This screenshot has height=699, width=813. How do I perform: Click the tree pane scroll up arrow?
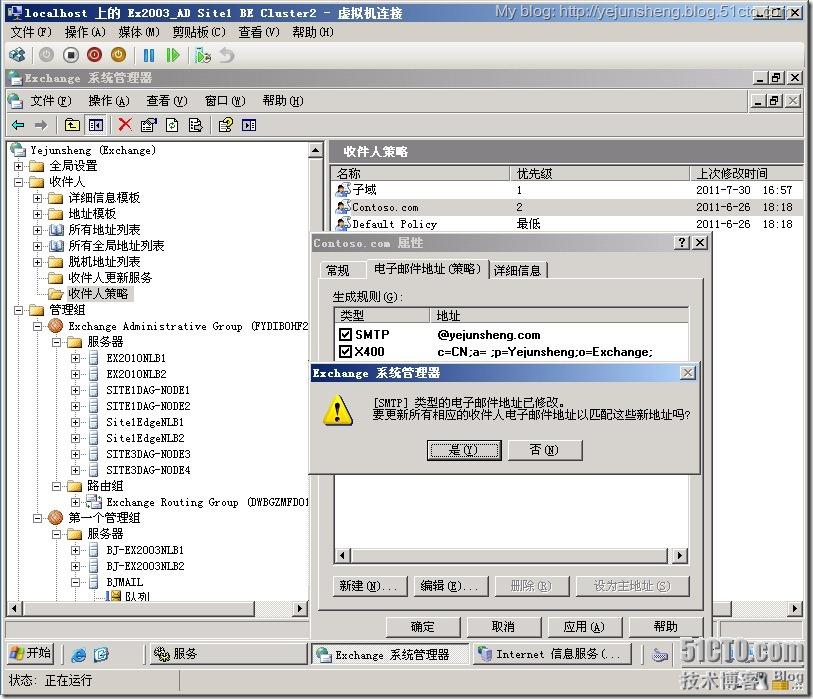tap(315, 150)
